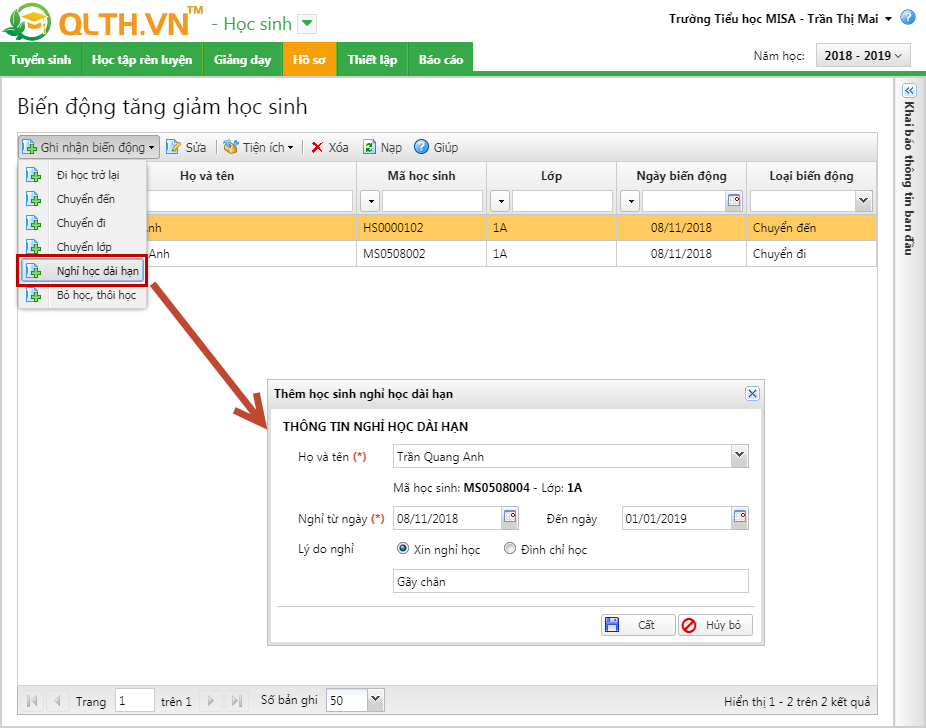Select Đình chỉ học radio option
The image size is (926, 728).
coord(510,549)
